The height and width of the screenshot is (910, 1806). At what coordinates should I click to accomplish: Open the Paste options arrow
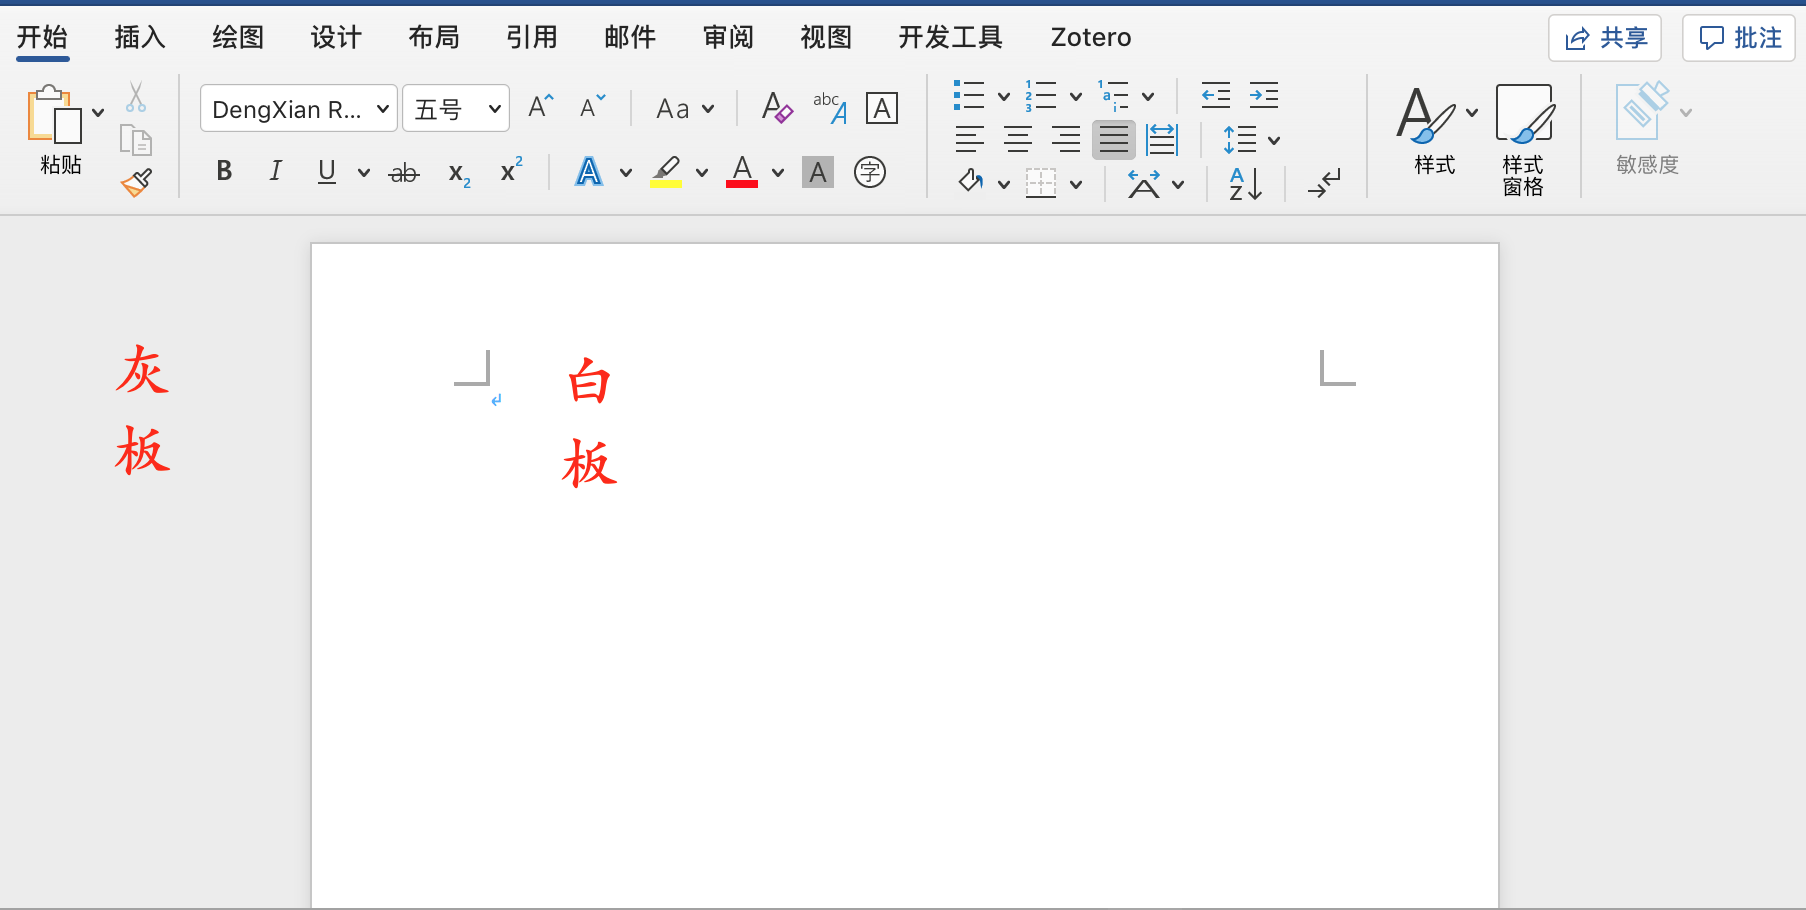[98, 112]
